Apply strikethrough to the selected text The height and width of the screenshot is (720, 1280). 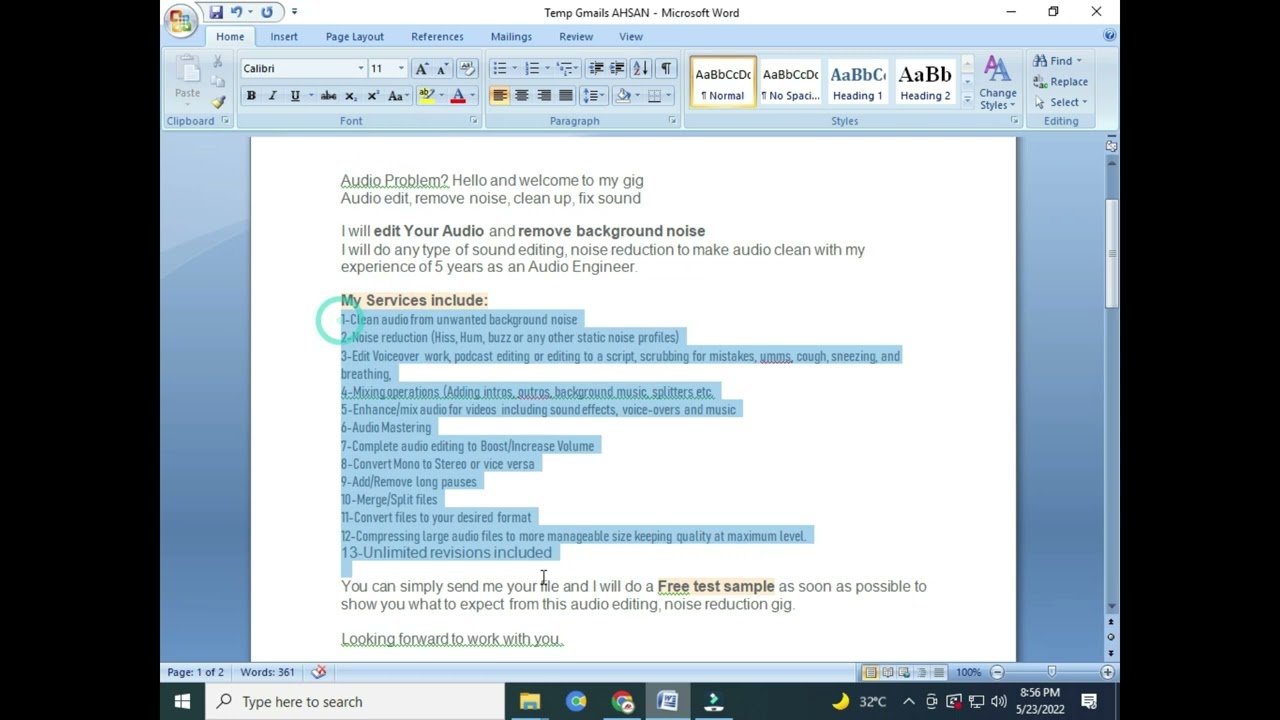coord(328,96)
